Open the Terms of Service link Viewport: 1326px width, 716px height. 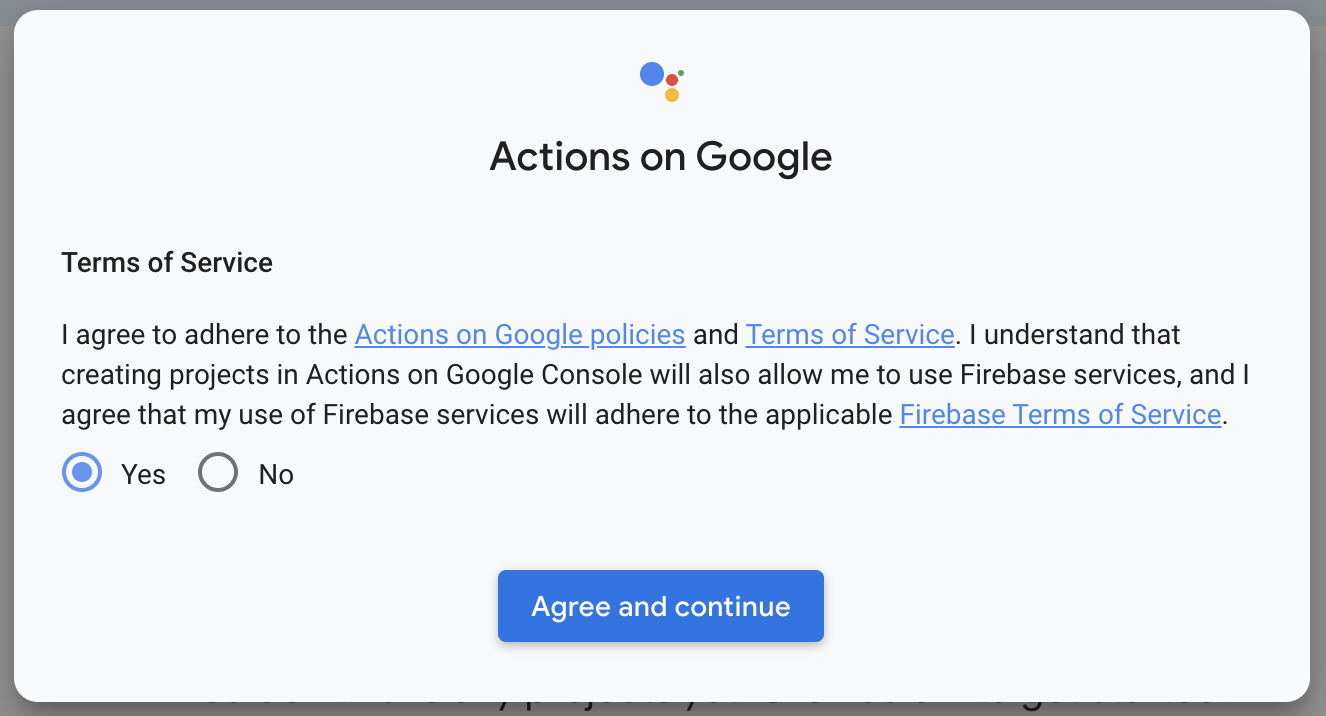coord(849,334)
